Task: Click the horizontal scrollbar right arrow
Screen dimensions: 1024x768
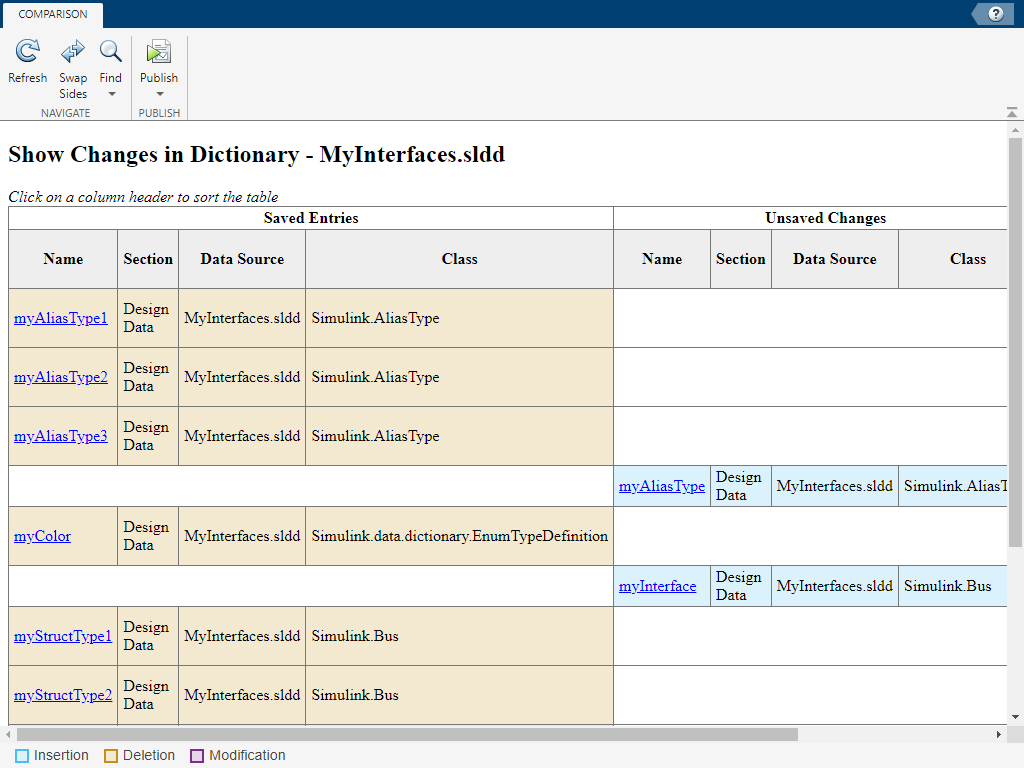Action: (997, 734)
